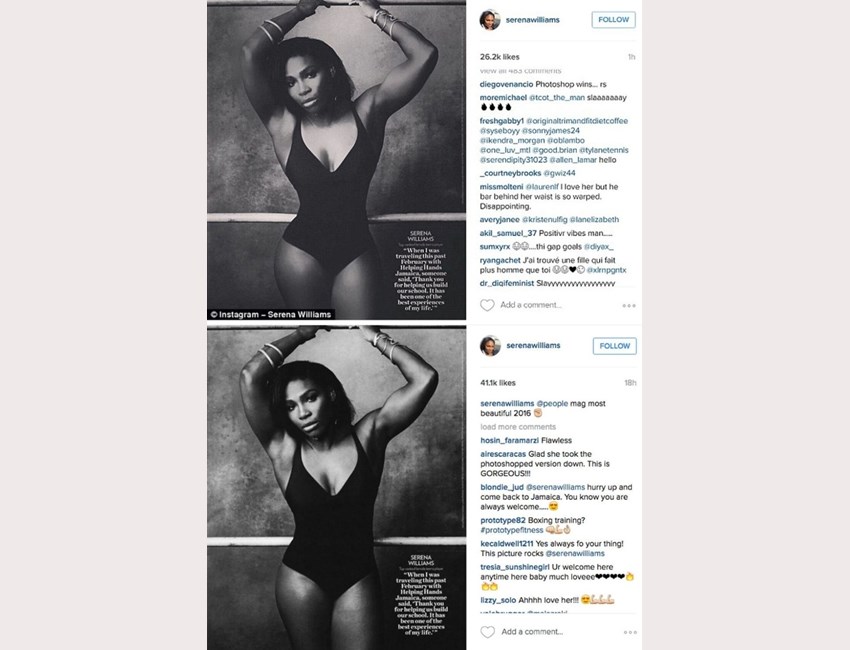Open #prototypefitness hashtag link

pyautogui.click(x=511, y=530)
